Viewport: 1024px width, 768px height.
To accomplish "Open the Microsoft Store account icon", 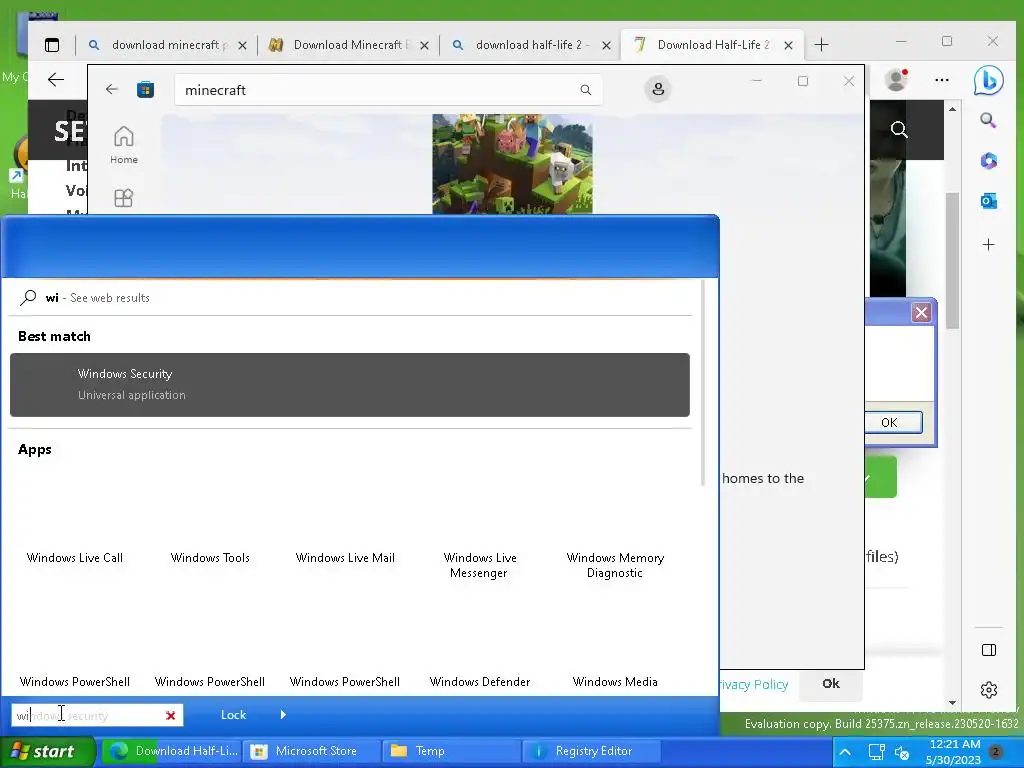I will pos(658,89).
